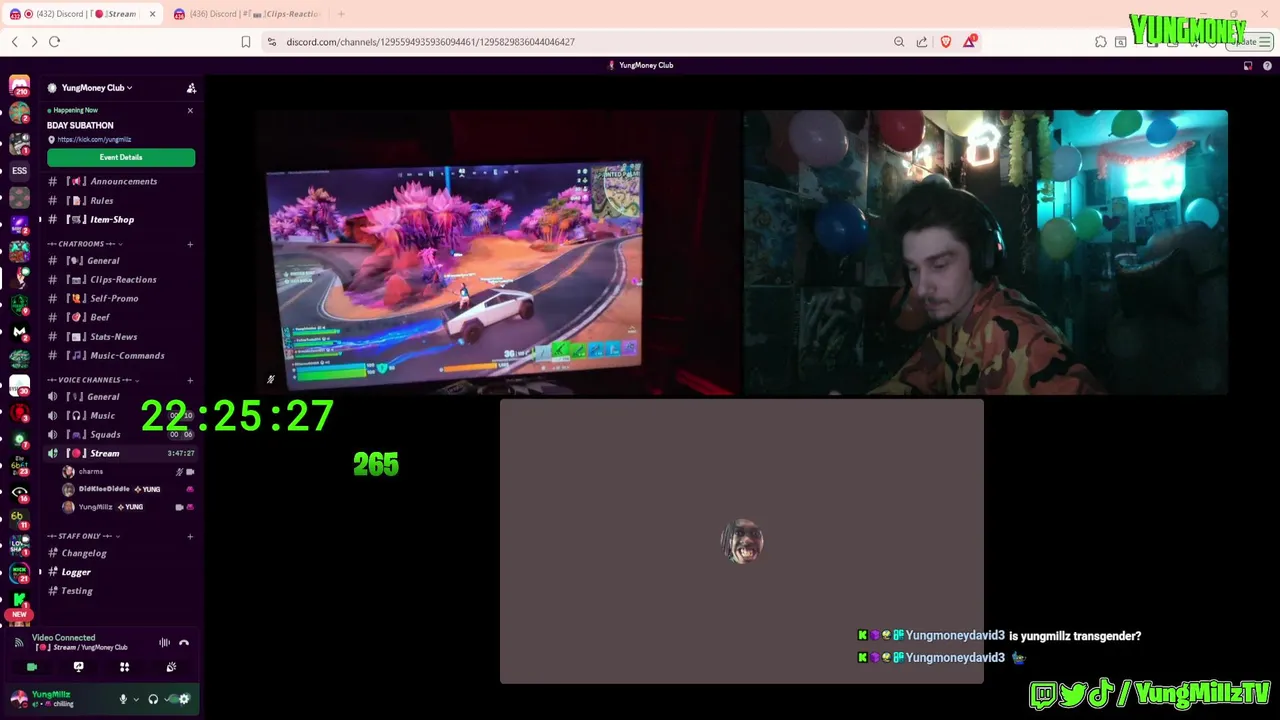Viewport: 1280px width, 720px height.
Task: Open Brave Rewards triangle icon
Action: (x=969, y=41)
